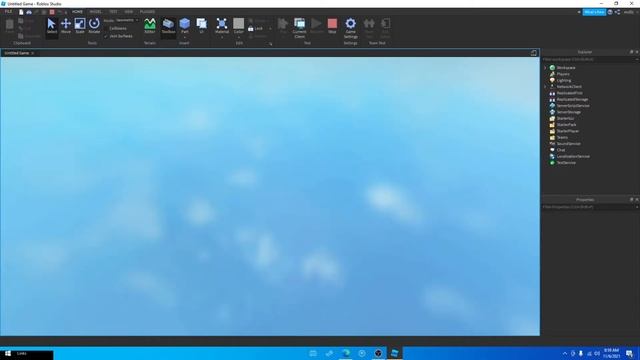Select Lighting in Explorer
This screenshot has height=360, width=640.
click(563, 80)
